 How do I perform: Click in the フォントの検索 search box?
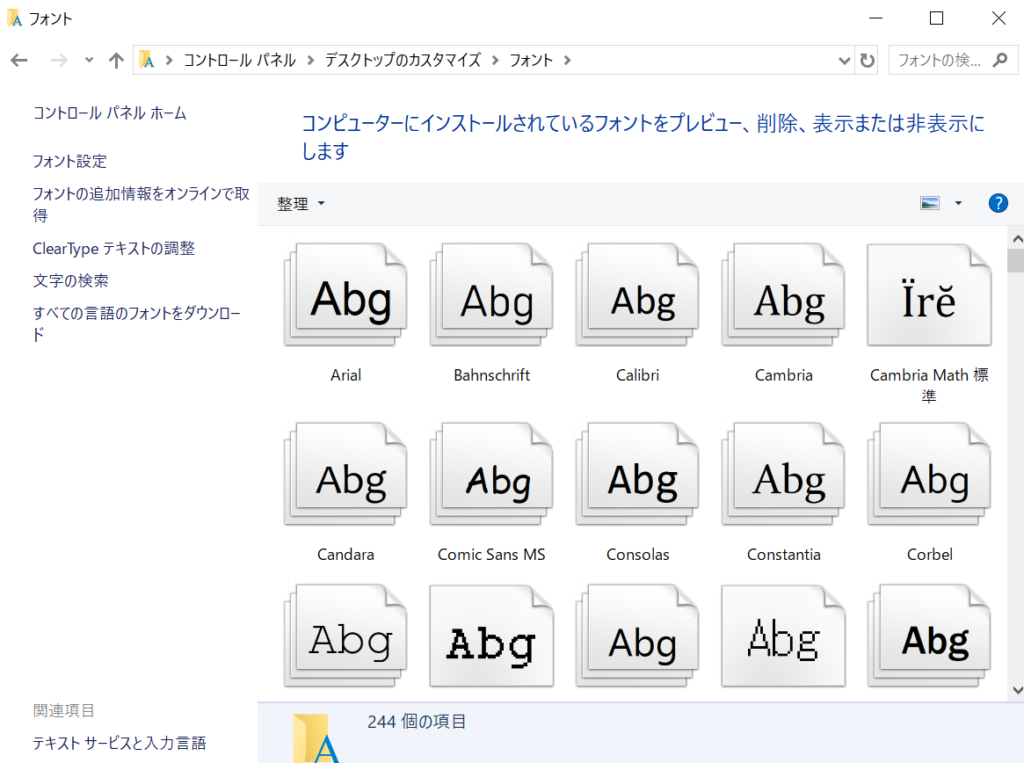(938, 60)
